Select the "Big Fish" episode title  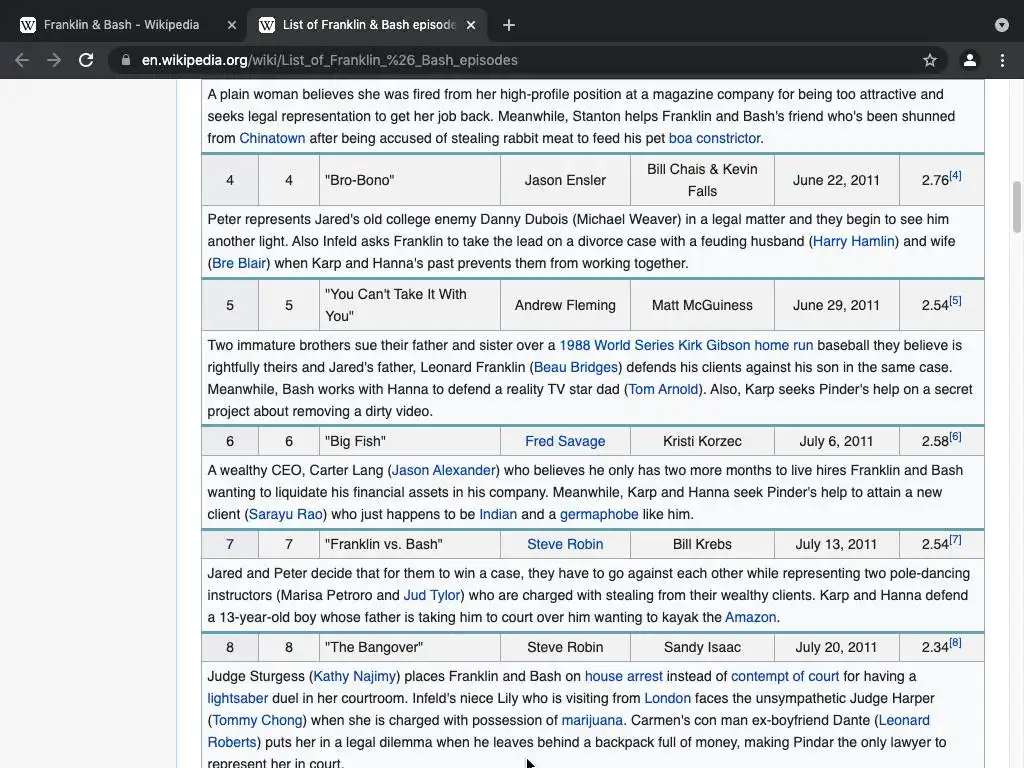(355, 441)
